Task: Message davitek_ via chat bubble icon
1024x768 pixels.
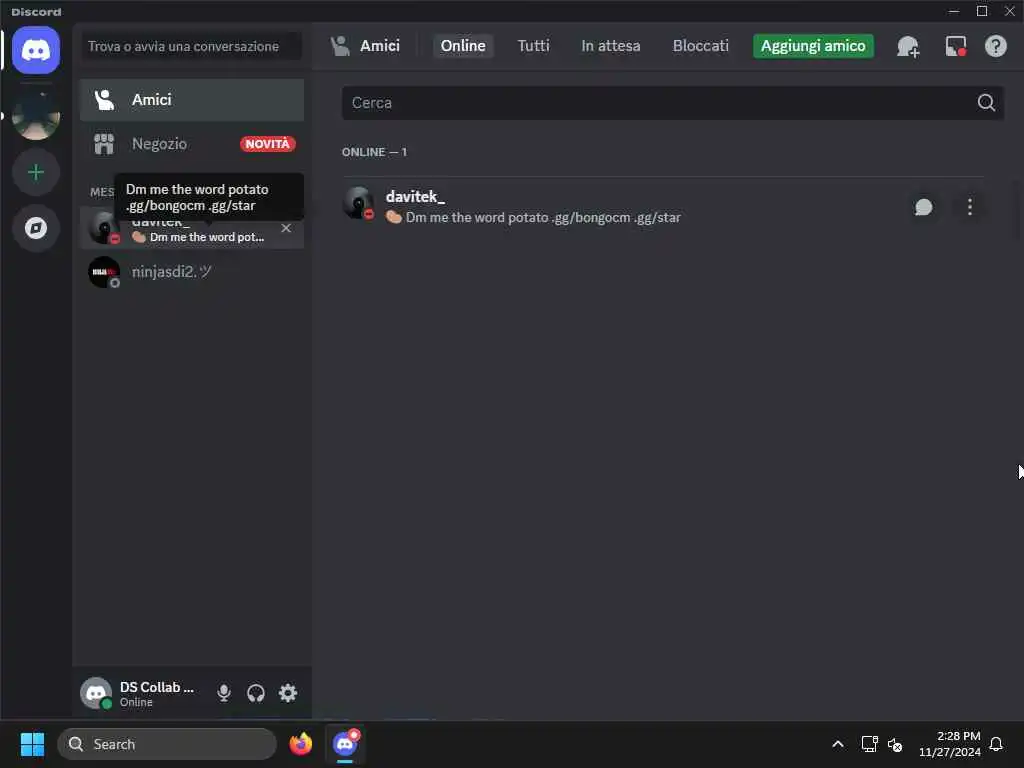Action: [923, 207]
